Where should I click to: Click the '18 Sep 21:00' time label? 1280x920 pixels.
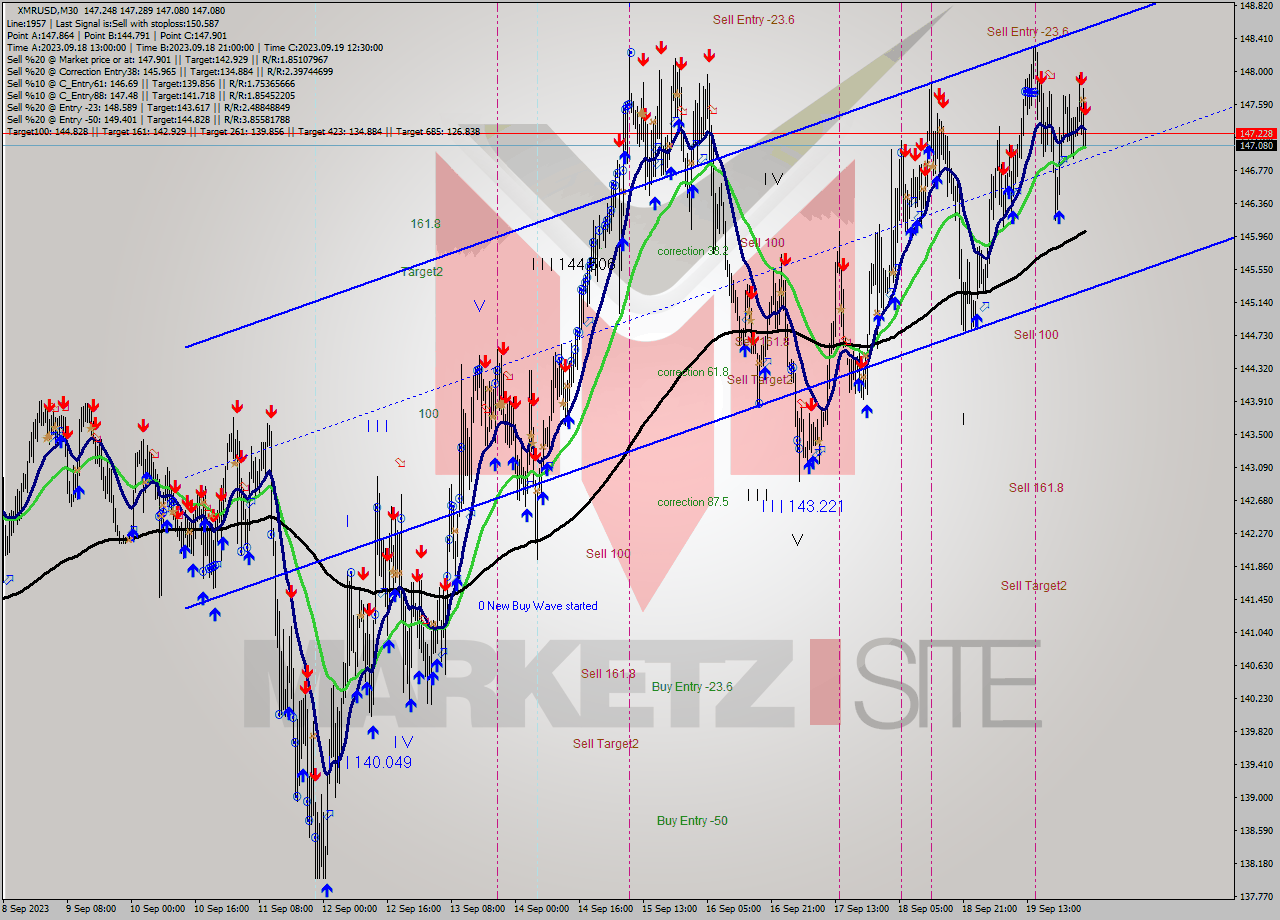coord(990,909)
